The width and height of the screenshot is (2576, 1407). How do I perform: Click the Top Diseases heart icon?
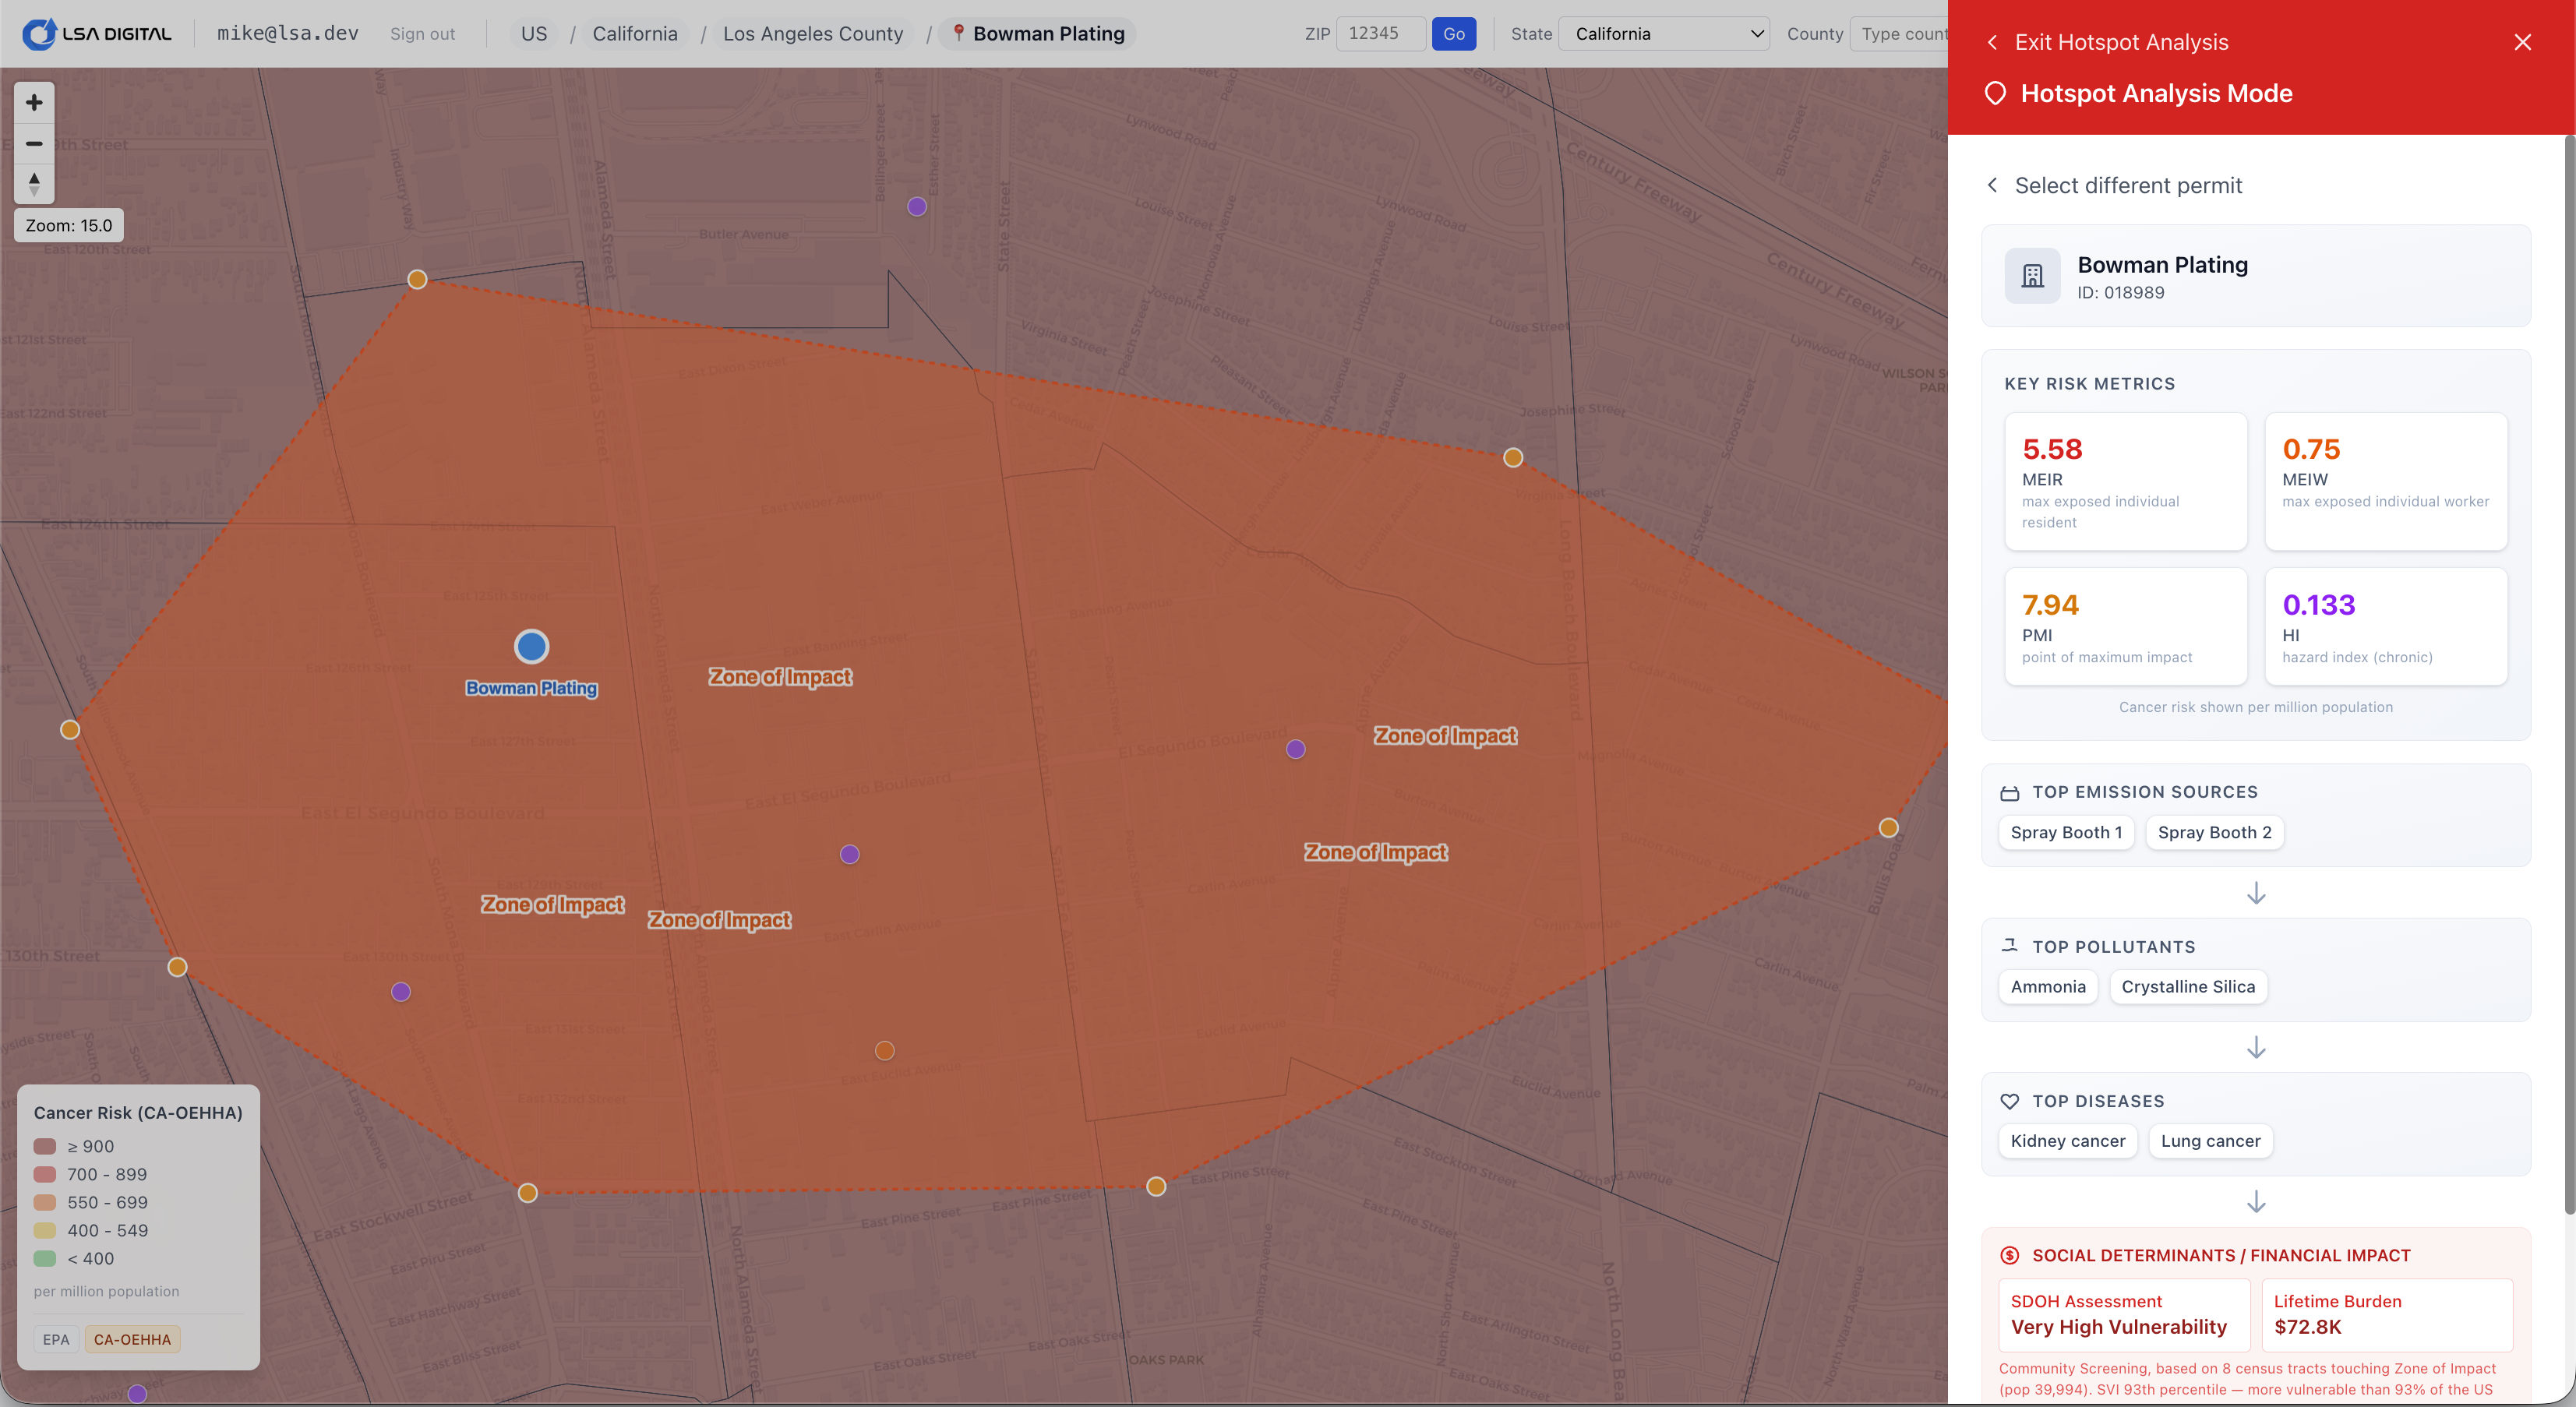pyautogui.click(x=2010, y=1101)
